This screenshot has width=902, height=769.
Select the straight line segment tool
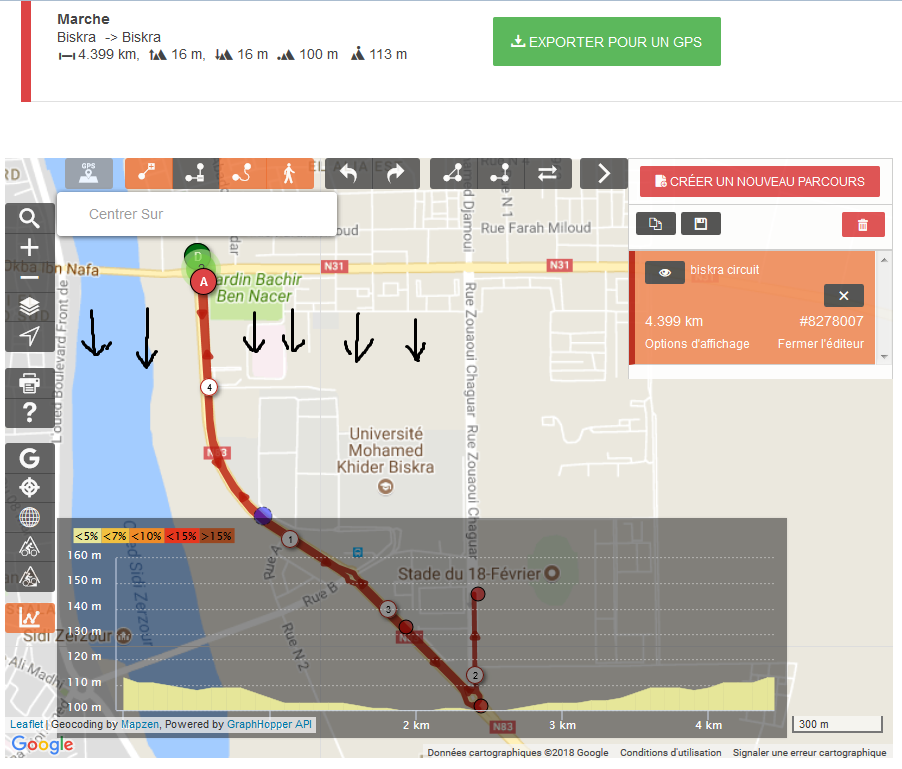(196, 173)
